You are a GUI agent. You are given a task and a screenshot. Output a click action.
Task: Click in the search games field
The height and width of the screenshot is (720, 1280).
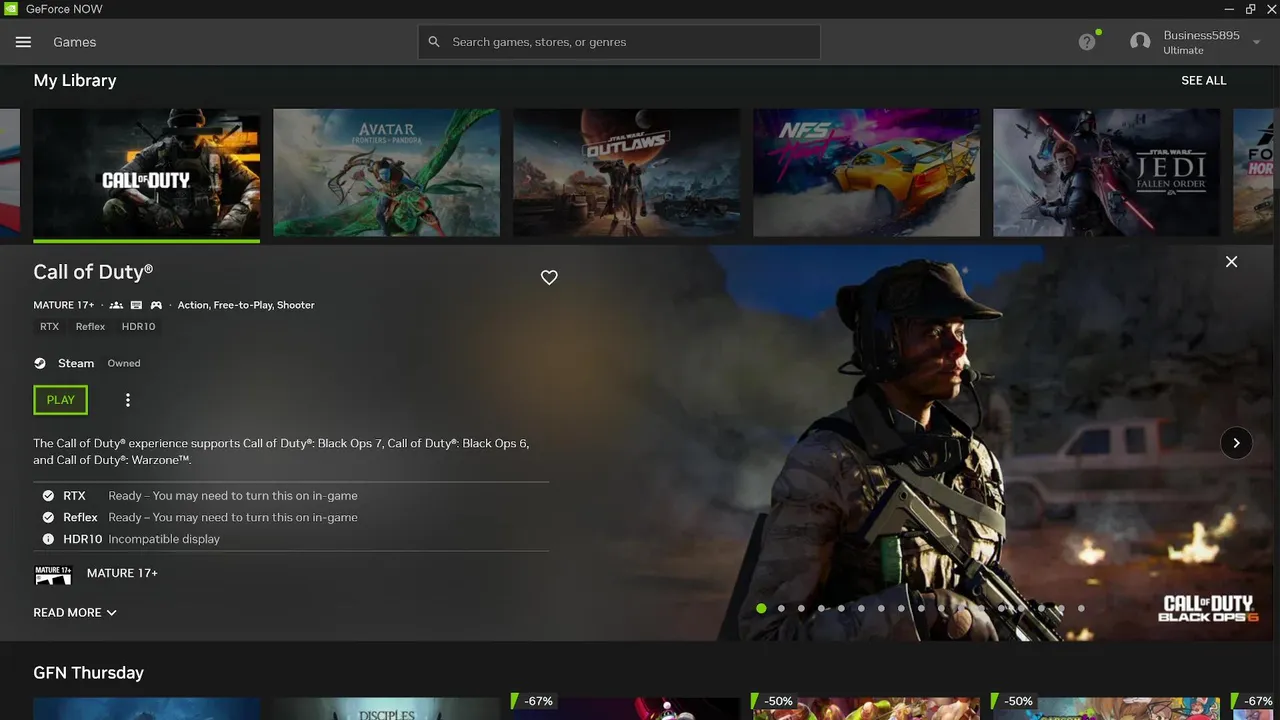619,42
